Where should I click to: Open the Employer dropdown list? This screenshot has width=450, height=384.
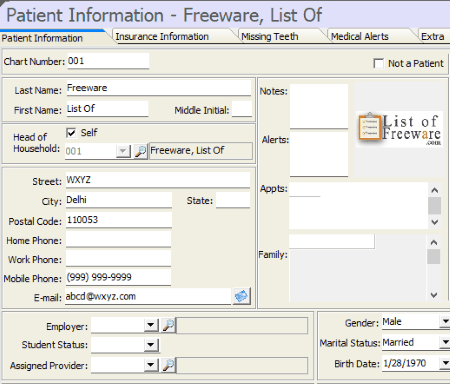(x=151, y=325)
